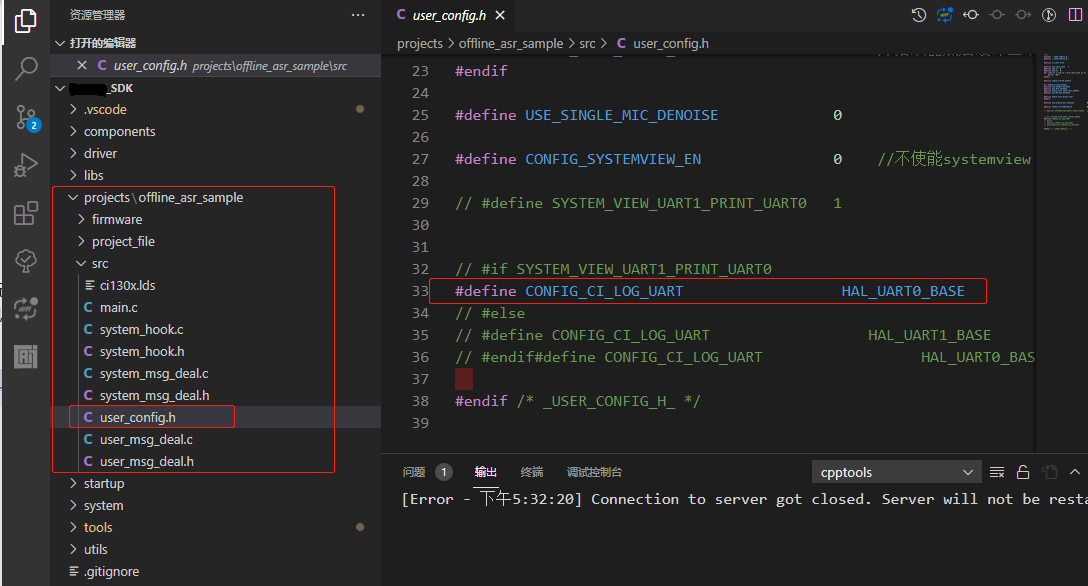Viewport: 1088px width, 586px height.
Task: Click the timeline history icon in editor toolbar
Action: (919, 15)
